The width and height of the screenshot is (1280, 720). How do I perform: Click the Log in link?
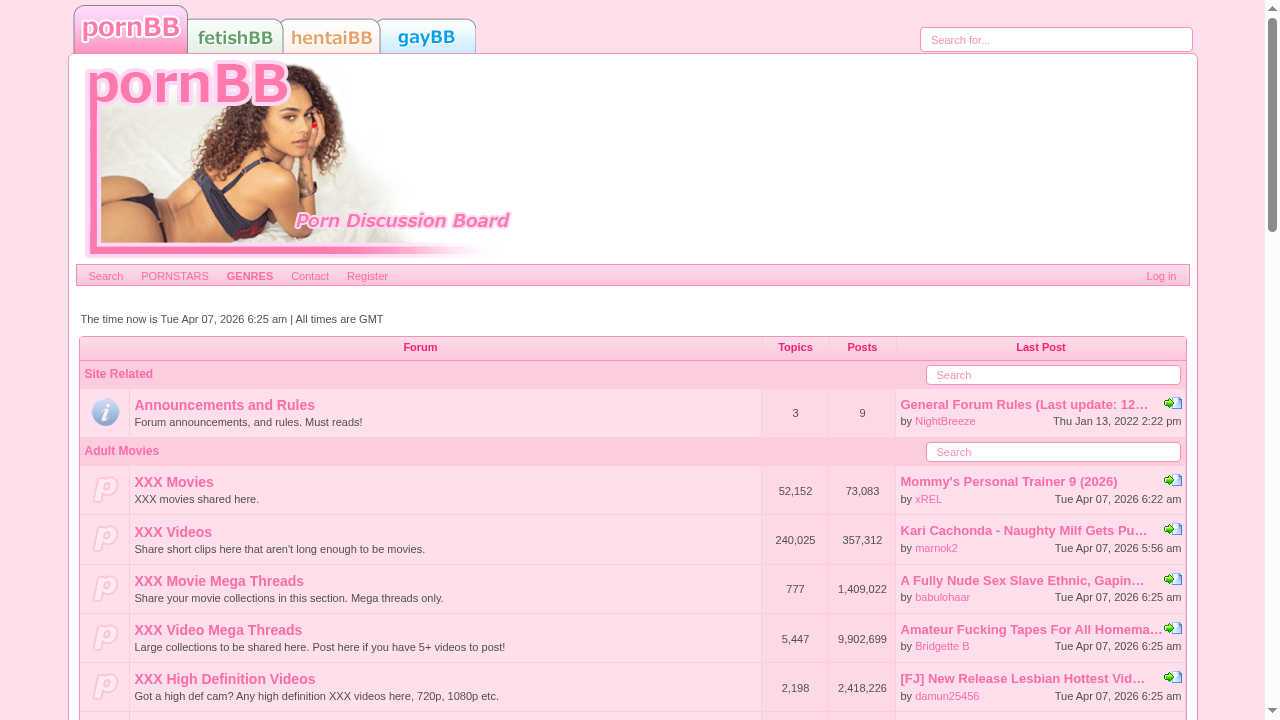(x=1160, y=276)
